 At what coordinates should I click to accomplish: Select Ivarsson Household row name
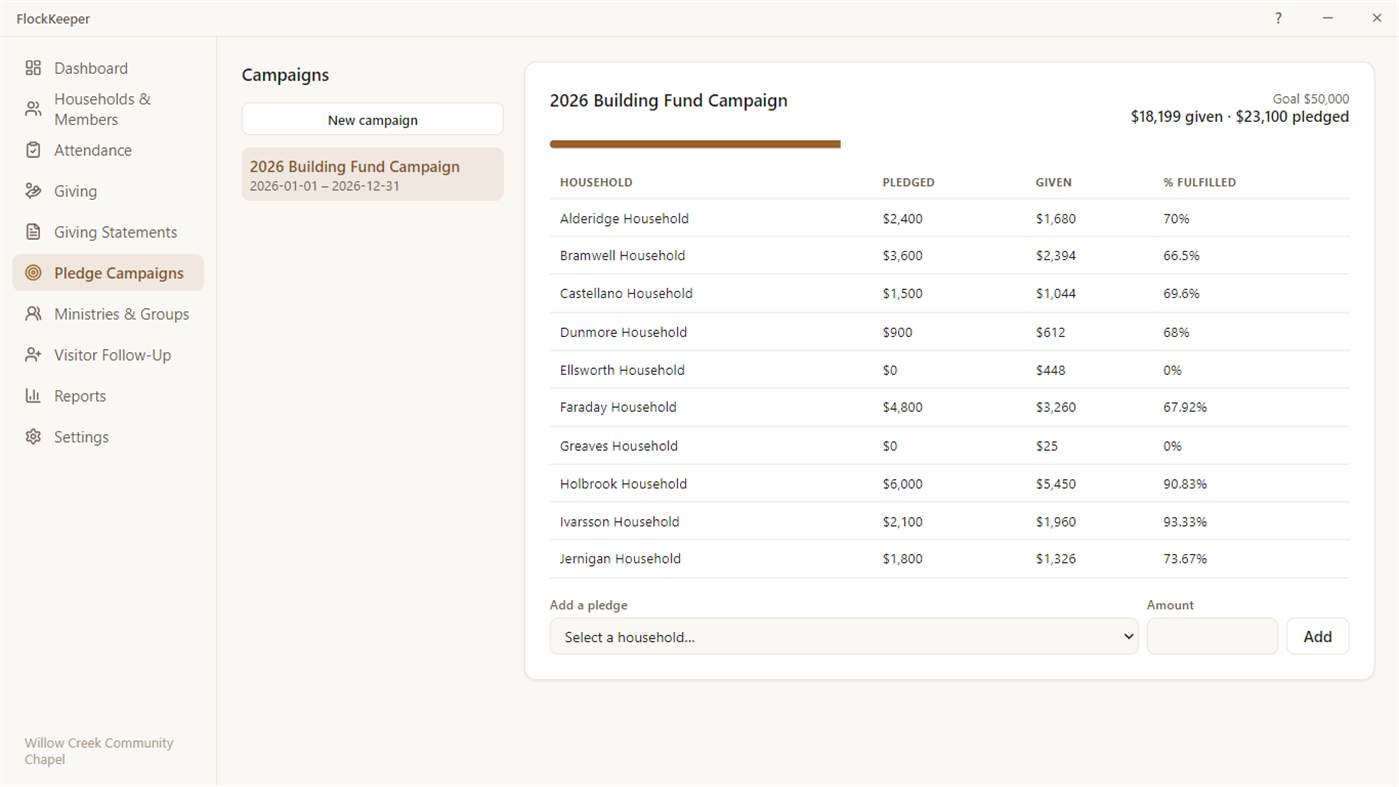click(x=619, y=522)
